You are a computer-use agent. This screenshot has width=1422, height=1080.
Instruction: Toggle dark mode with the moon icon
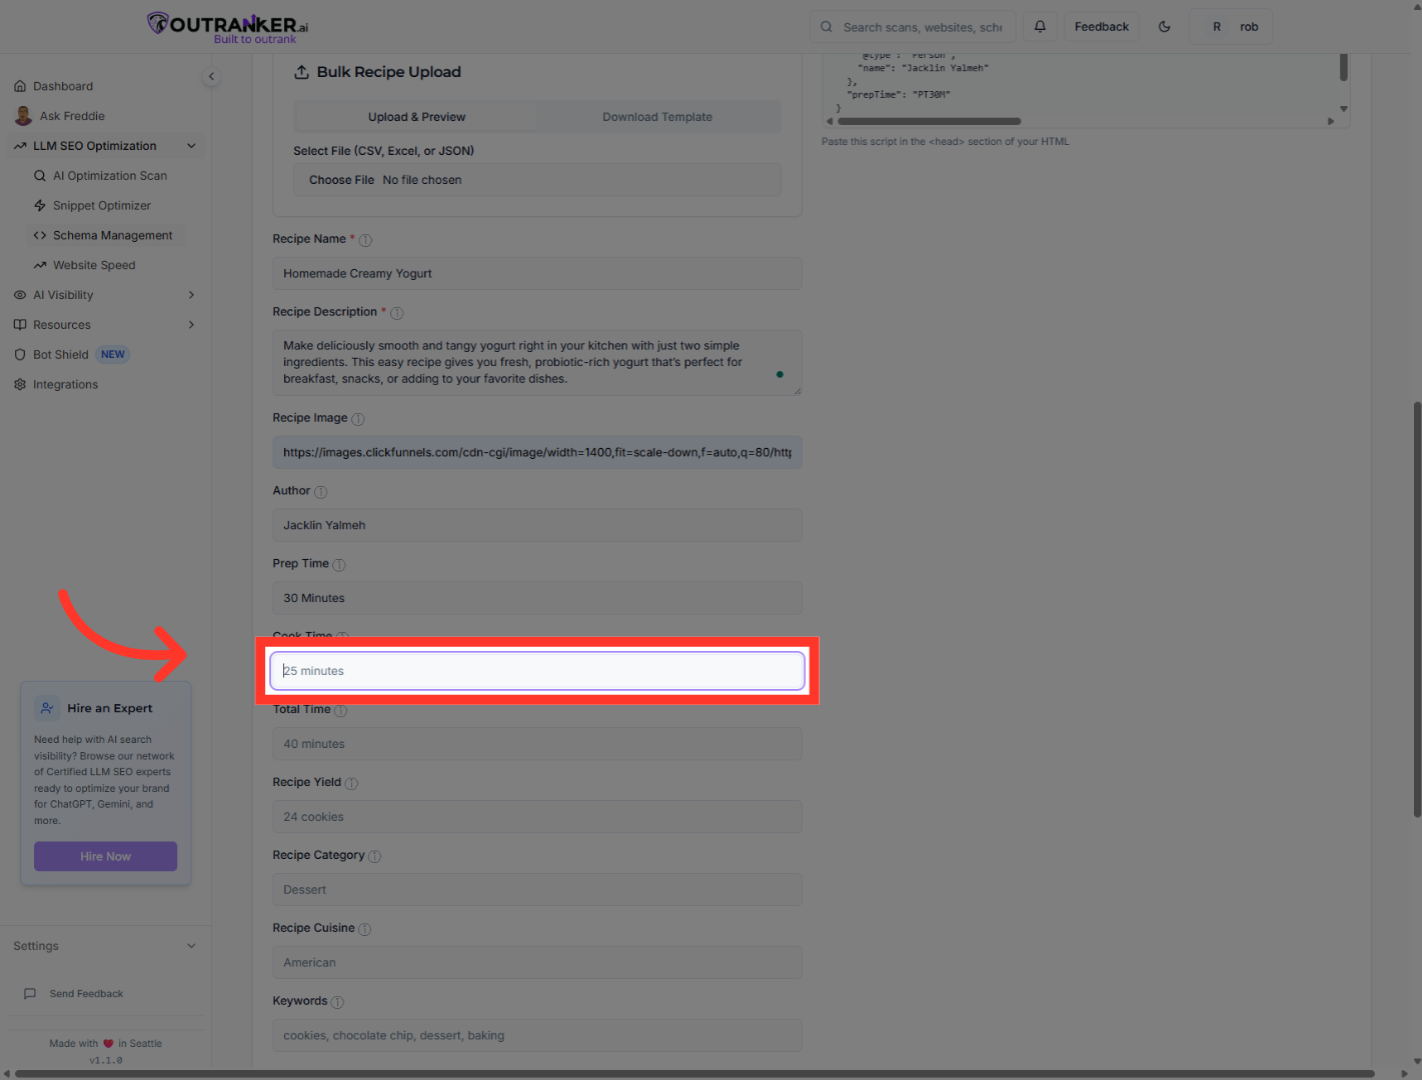point(1164,27)
